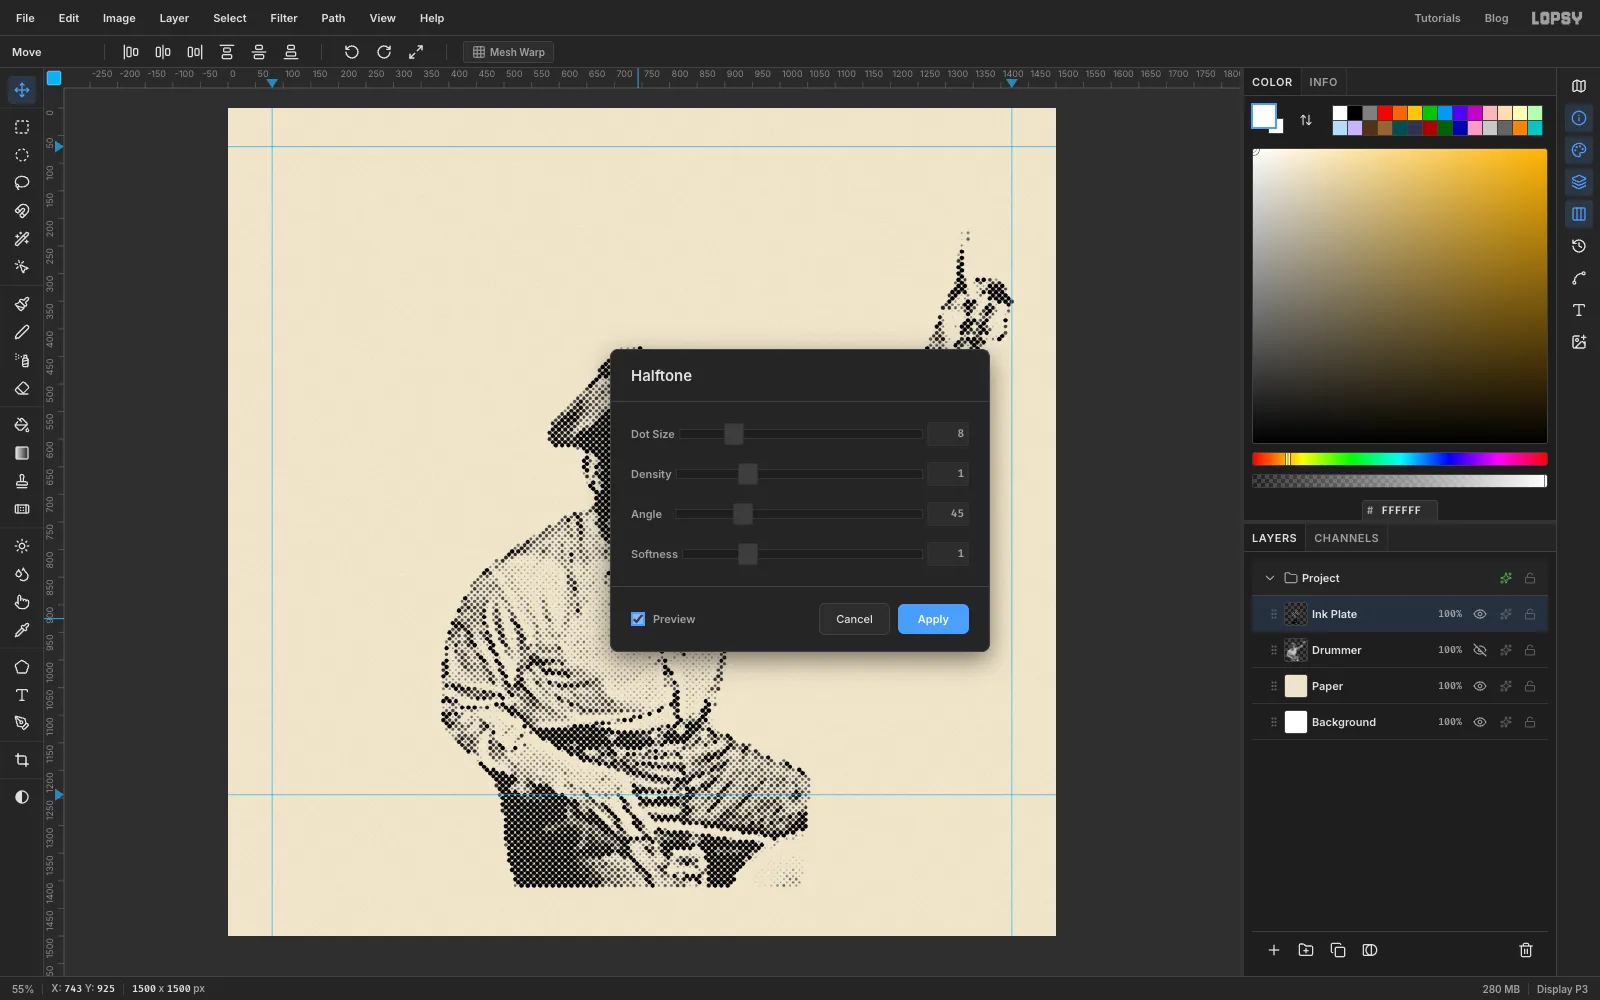The width and height of the screenshot is (1600, 1000).
Task: Select the Lasso tool
Action: pyautogui.click(x=21, y=183)
